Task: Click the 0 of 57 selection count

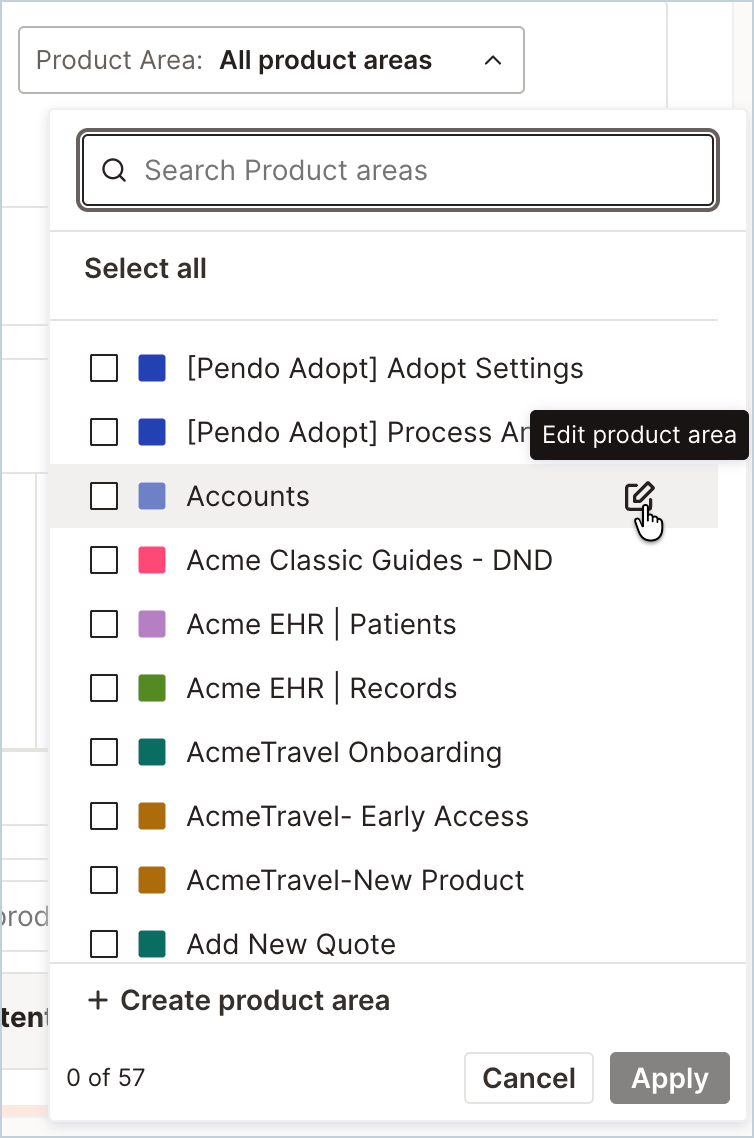Action: (105, 1078)
